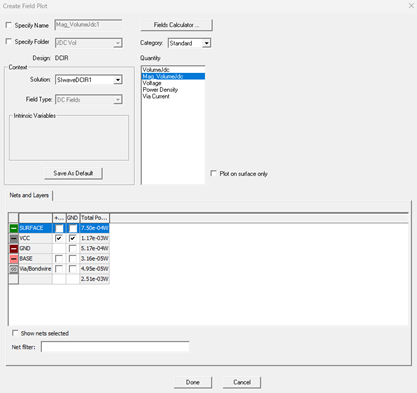Uncheck VCC row first net column box

59,238
